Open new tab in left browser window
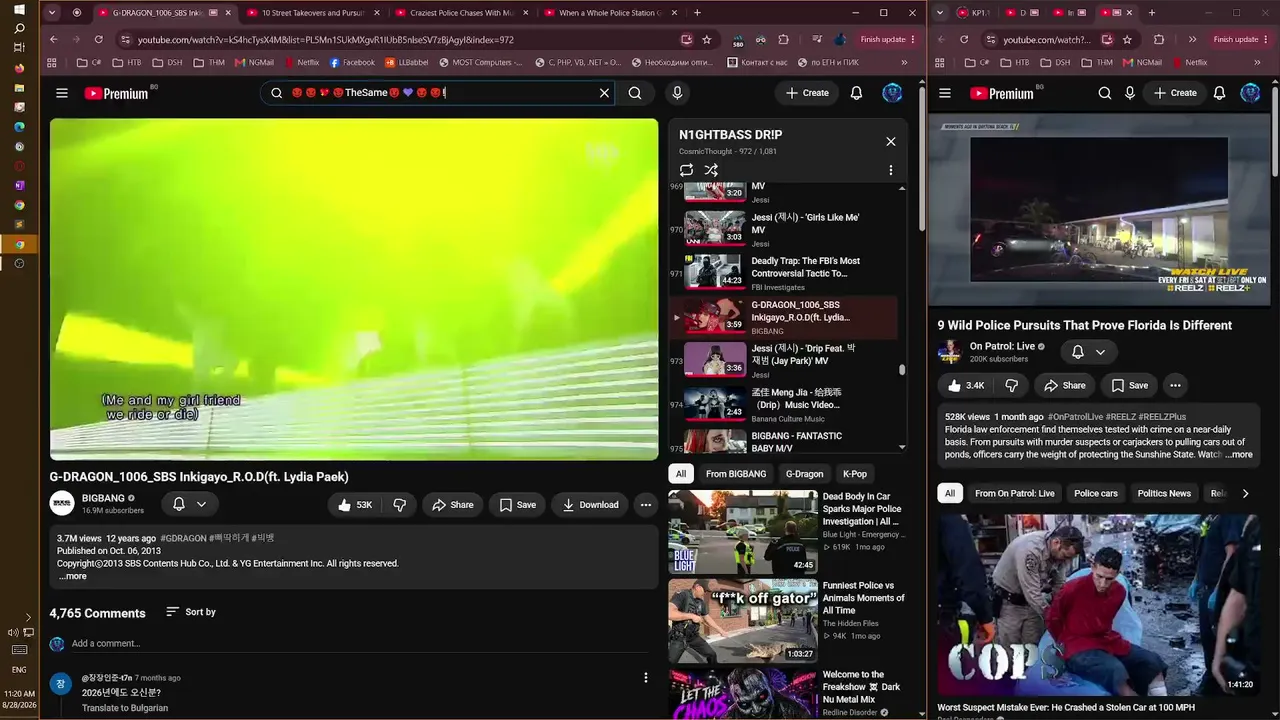1280x720 pixels. click(697, 13)
